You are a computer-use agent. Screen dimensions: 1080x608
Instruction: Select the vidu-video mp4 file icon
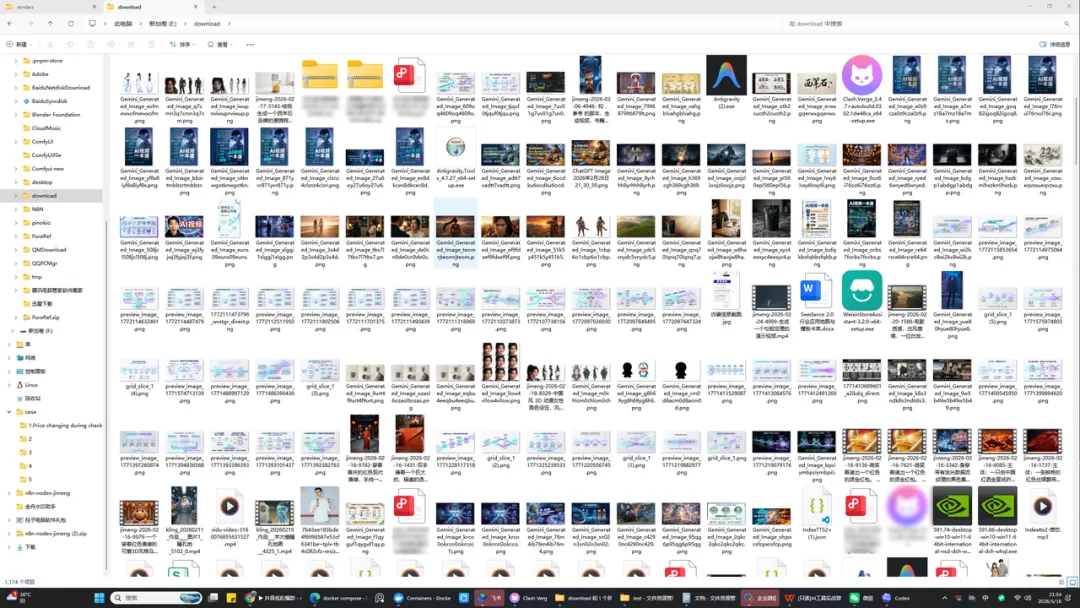click(229, 507)
